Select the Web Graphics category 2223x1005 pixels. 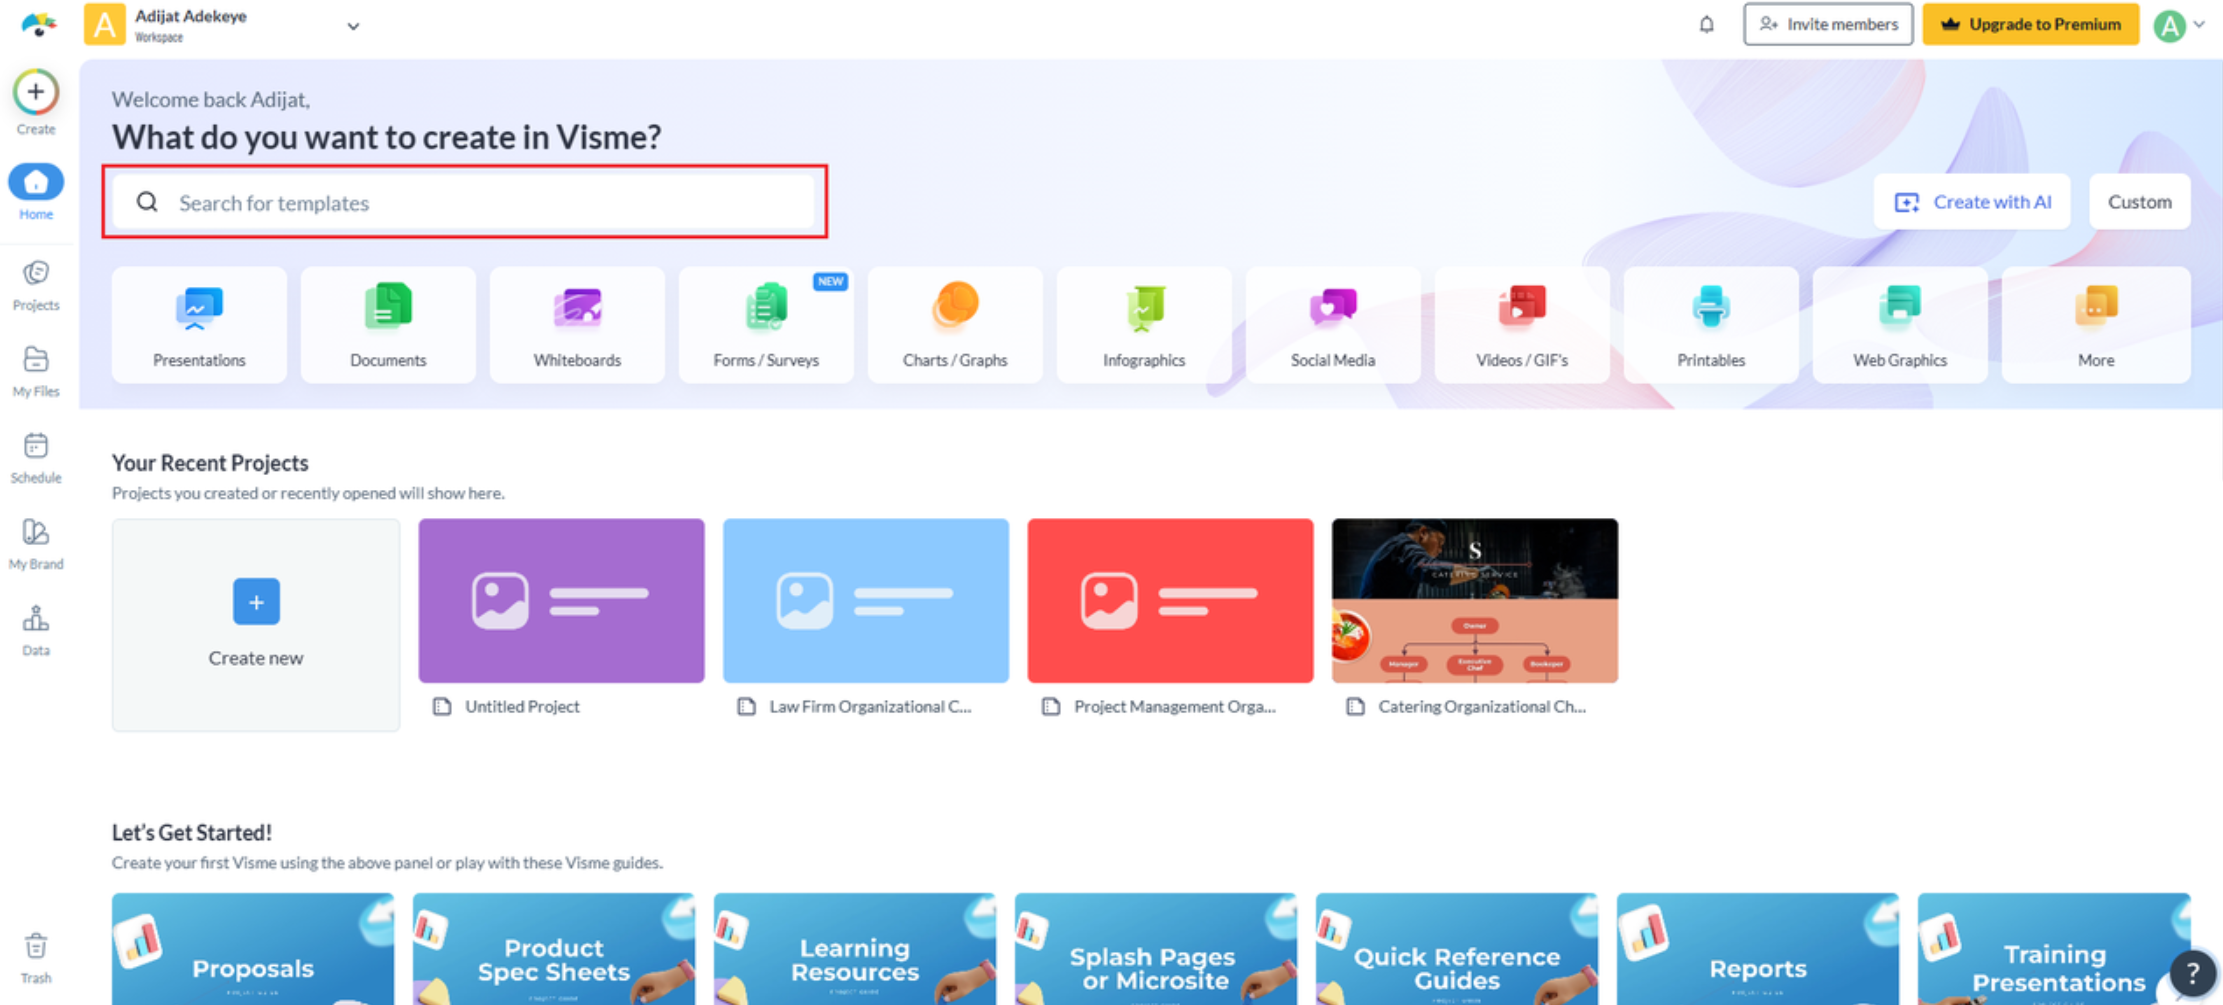click(x=1900, y=325)
